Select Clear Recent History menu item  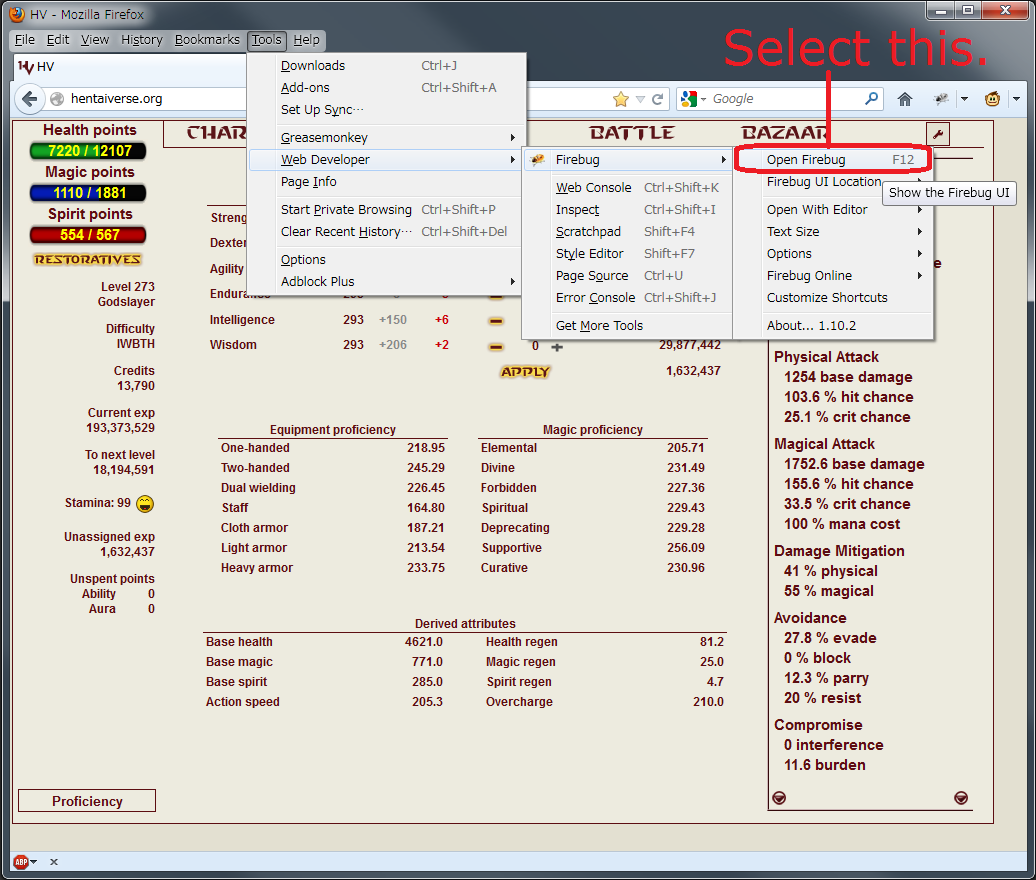(387, 232)
